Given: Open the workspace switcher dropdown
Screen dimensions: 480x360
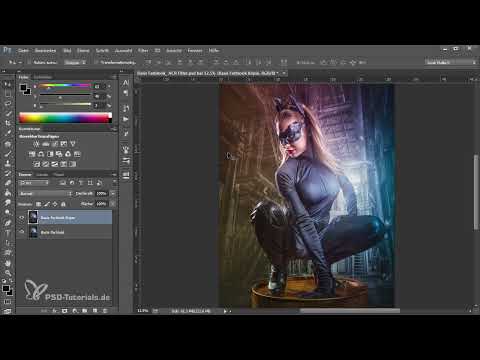Looking at the screenshot, I should (451, 62).
